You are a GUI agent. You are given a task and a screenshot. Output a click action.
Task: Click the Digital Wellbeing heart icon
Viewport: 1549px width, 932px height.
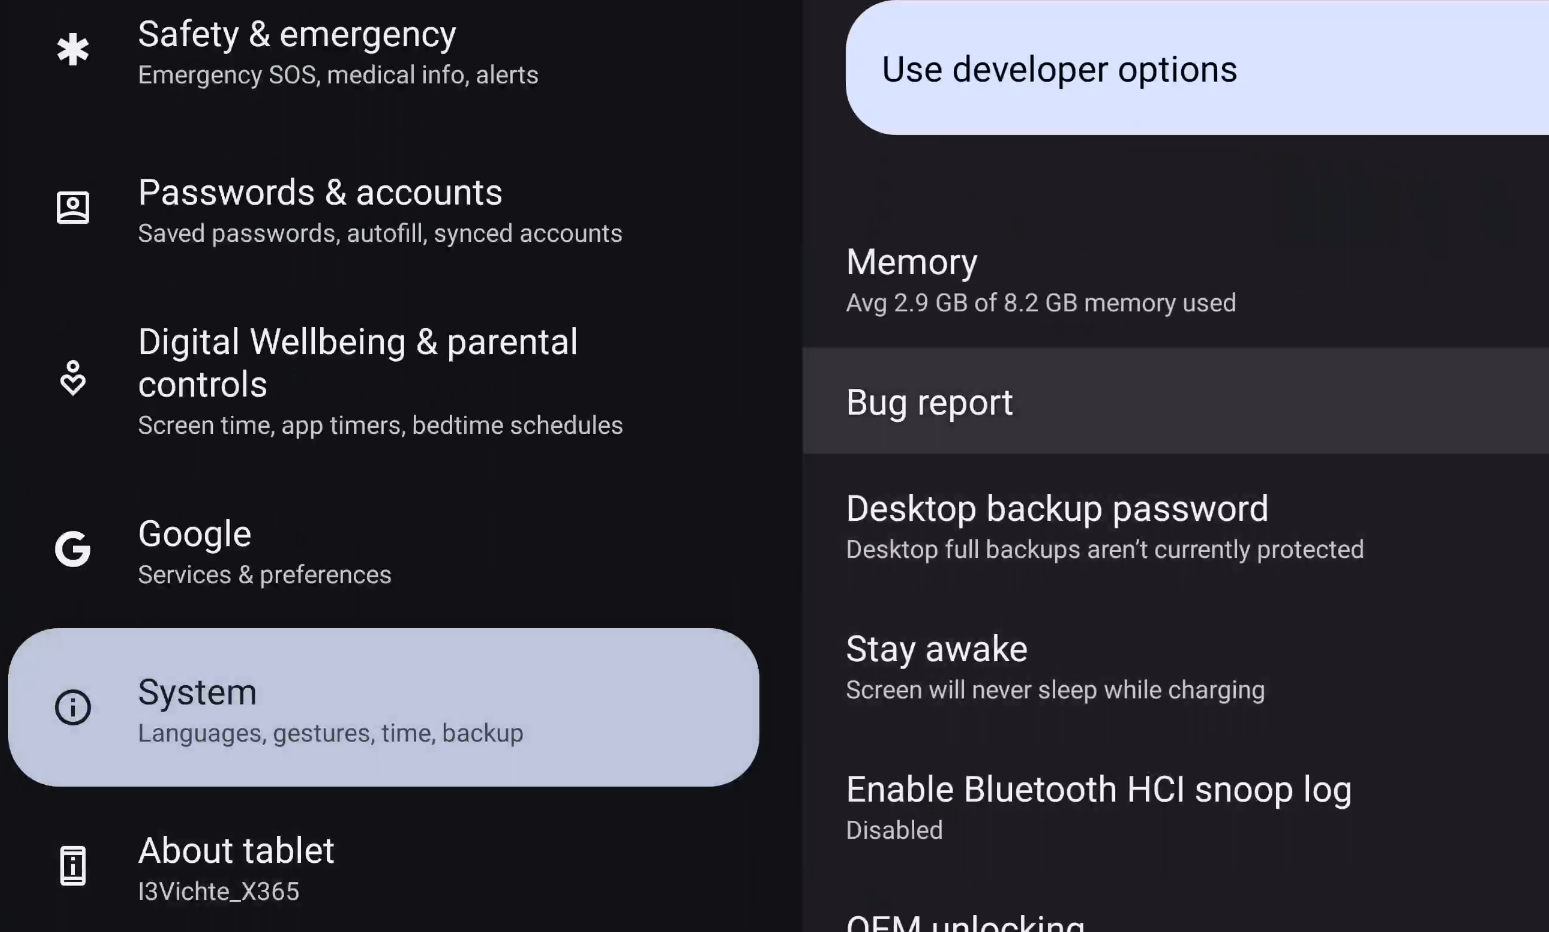click(x=73, y=379)
